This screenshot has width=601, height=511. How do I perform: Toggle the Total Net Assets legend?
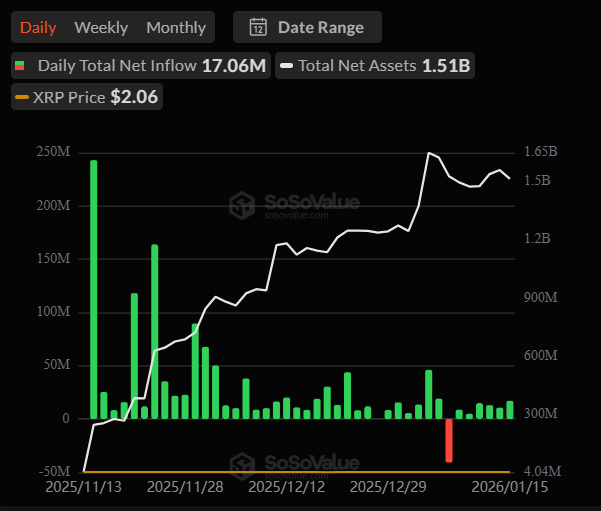tap(375, 66)
